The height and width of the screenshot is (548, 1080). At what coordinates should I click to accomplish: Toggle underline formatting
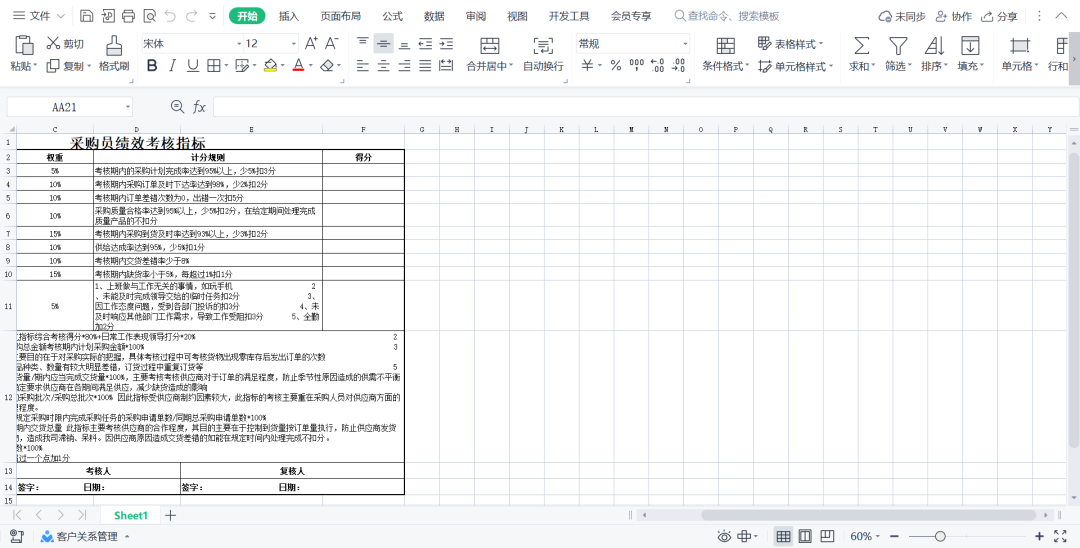pos(192,65)
